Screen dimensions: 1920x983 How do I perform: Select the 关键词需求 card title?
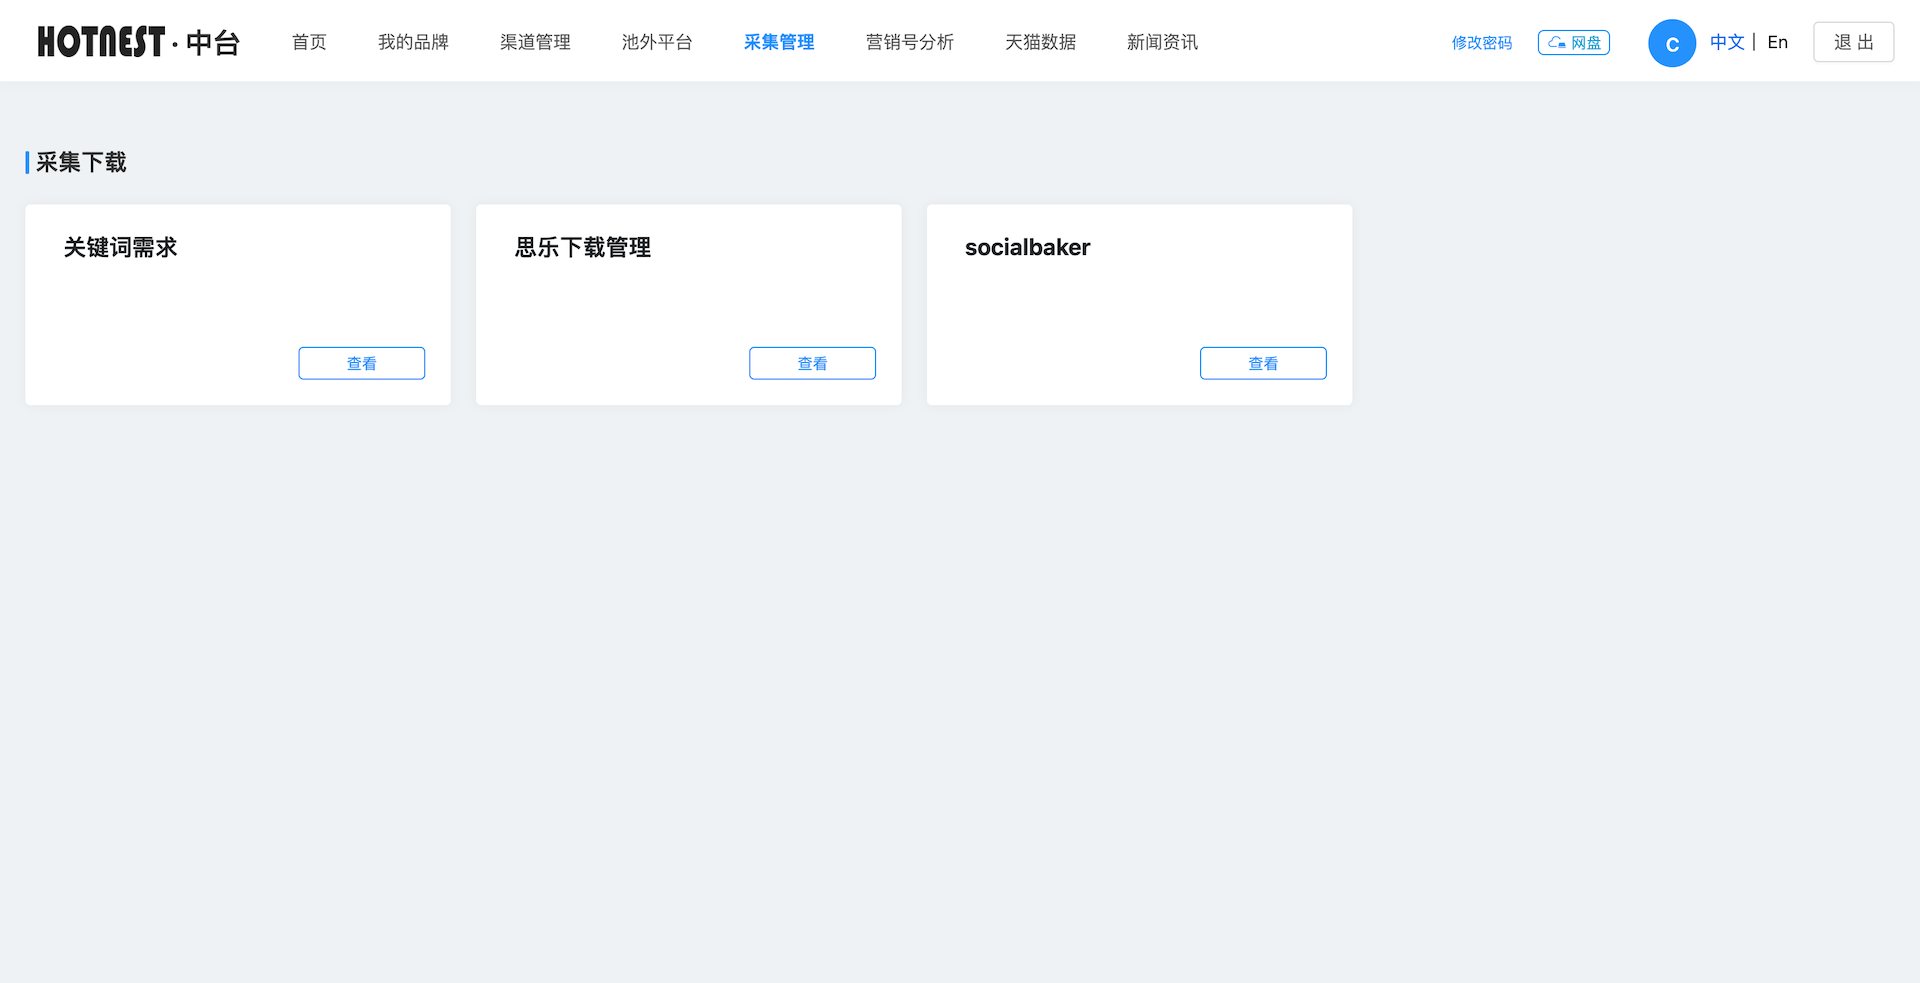point(120,247)
